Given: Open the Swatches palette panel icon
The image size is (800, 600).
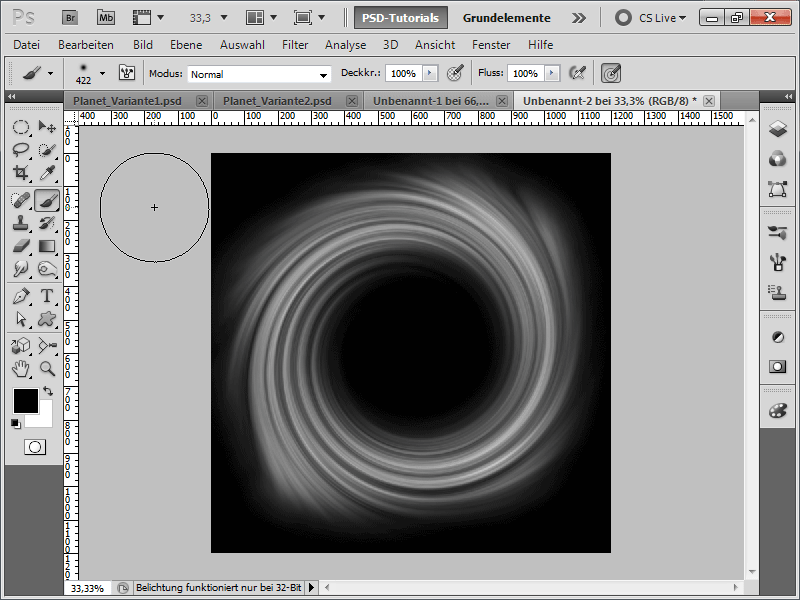Looking at the screenshot, I should [778, 411].
